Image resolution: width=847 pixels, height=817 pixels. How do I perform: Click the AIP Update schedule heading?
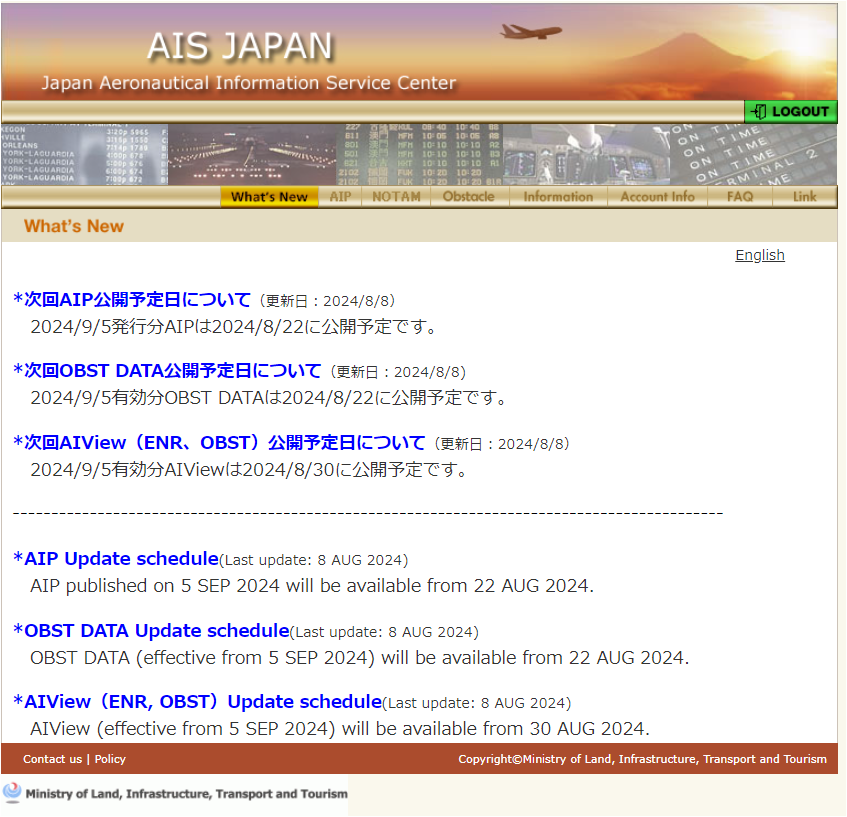coord(116,559)
